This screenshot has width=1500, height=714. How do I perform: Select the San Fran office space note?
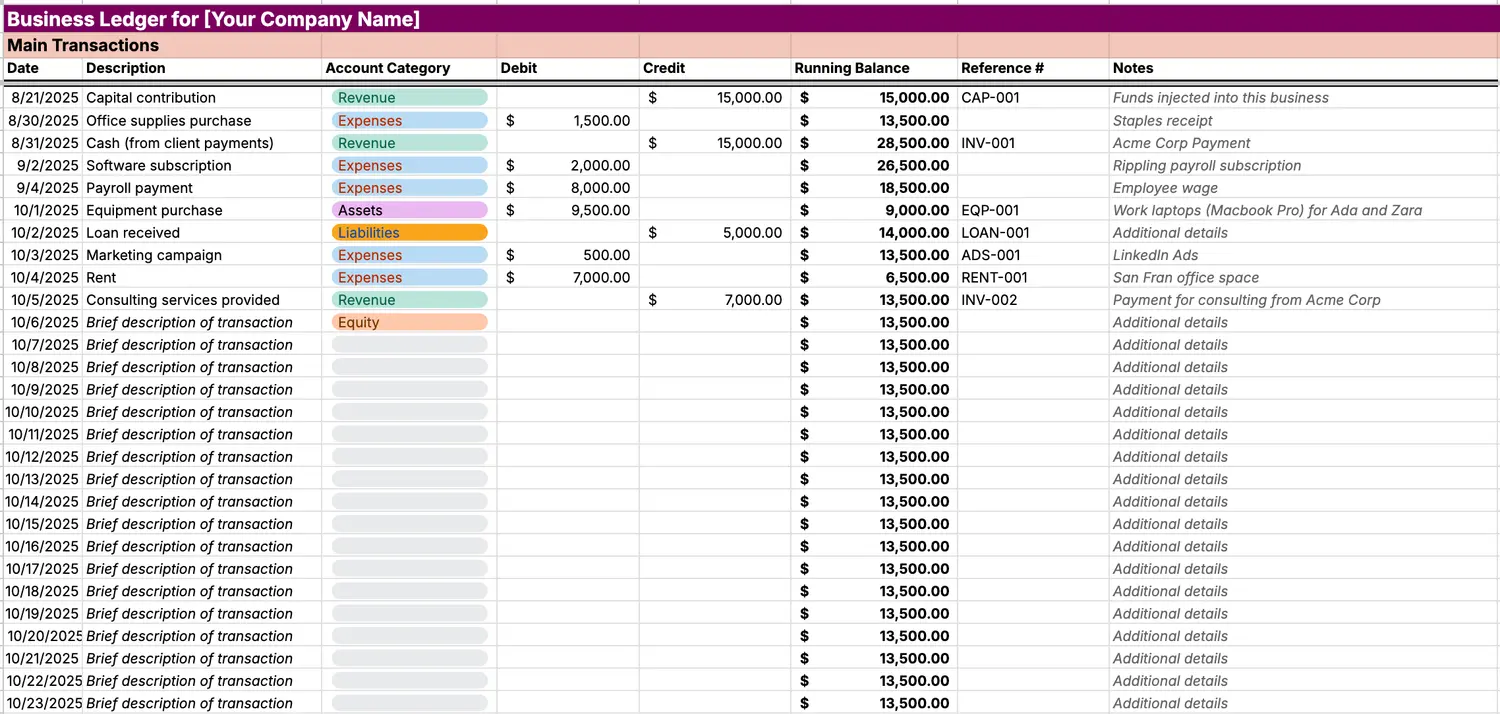tap(1304, 277)
